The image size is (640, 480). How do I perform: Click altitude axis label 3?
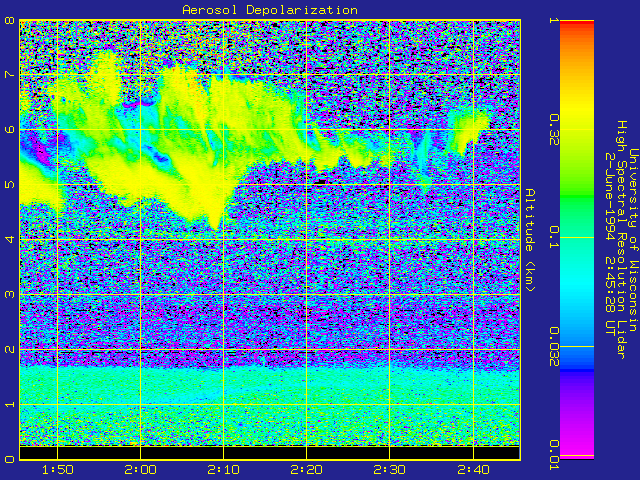[x=10, y=294]
